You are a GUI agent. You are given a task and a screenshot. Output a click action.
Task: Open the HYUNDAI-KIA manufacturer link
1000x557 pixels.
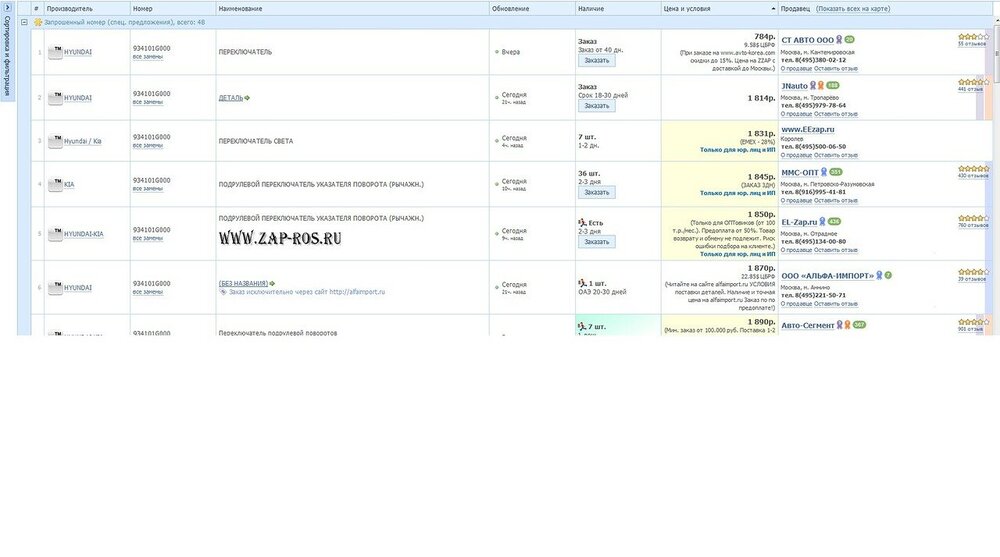coord(84,234)
